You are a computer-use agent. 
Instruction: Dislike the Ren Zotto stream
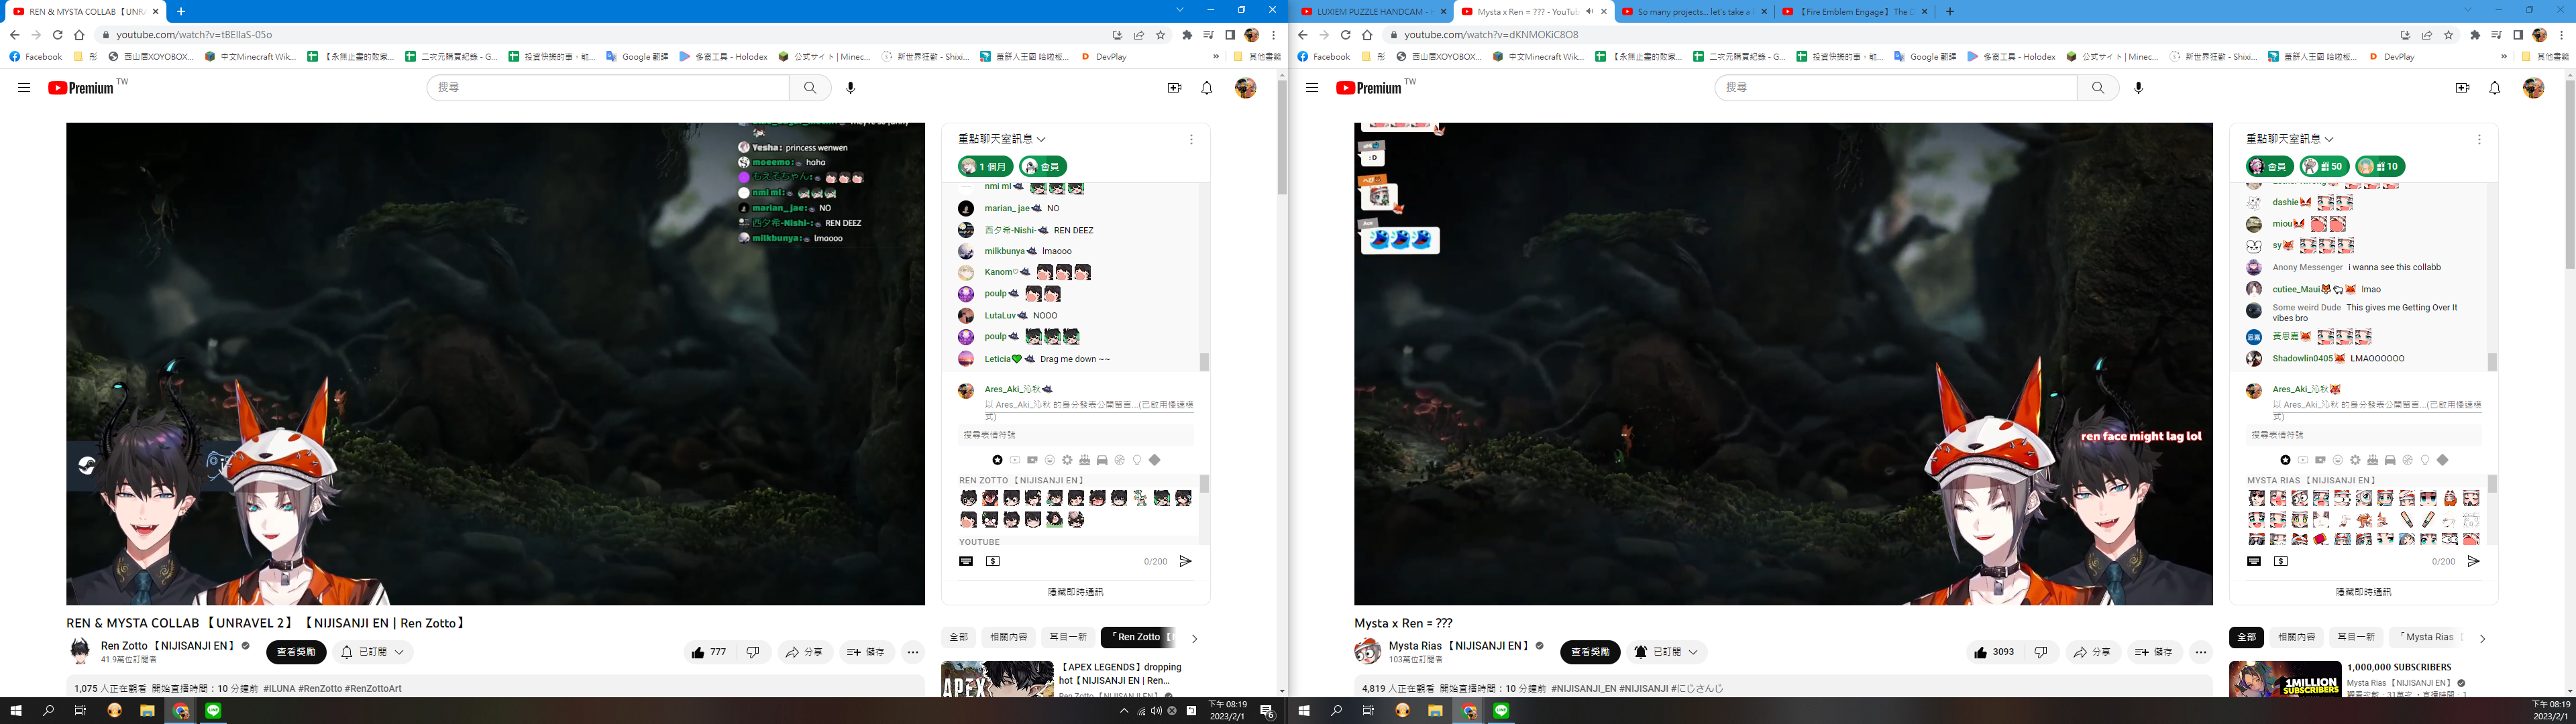tap(753, 652)
